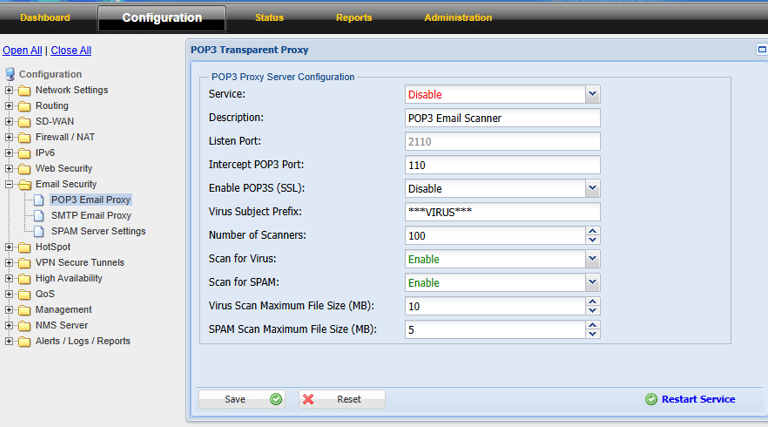Open the Scan for Virus dropdown
This screenshot has width=768, height=427.
pyautogui.click(x=592, y=259)
